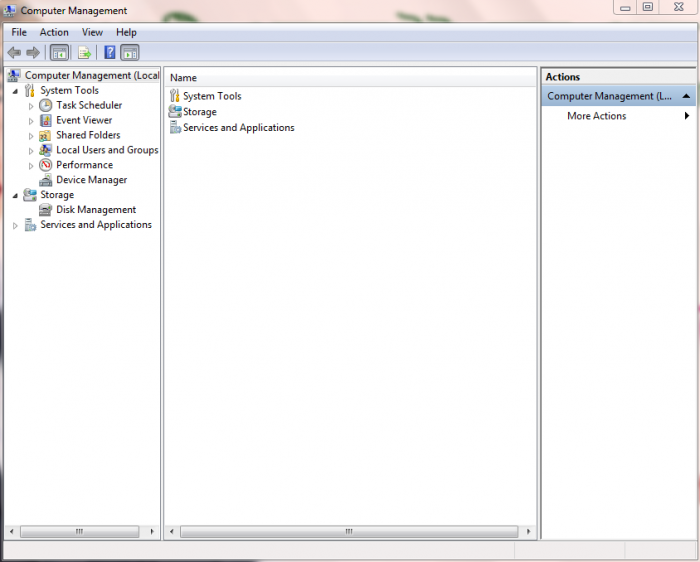
Task: Click tree pane scroll right arrow
Action: tap(152, 531)
